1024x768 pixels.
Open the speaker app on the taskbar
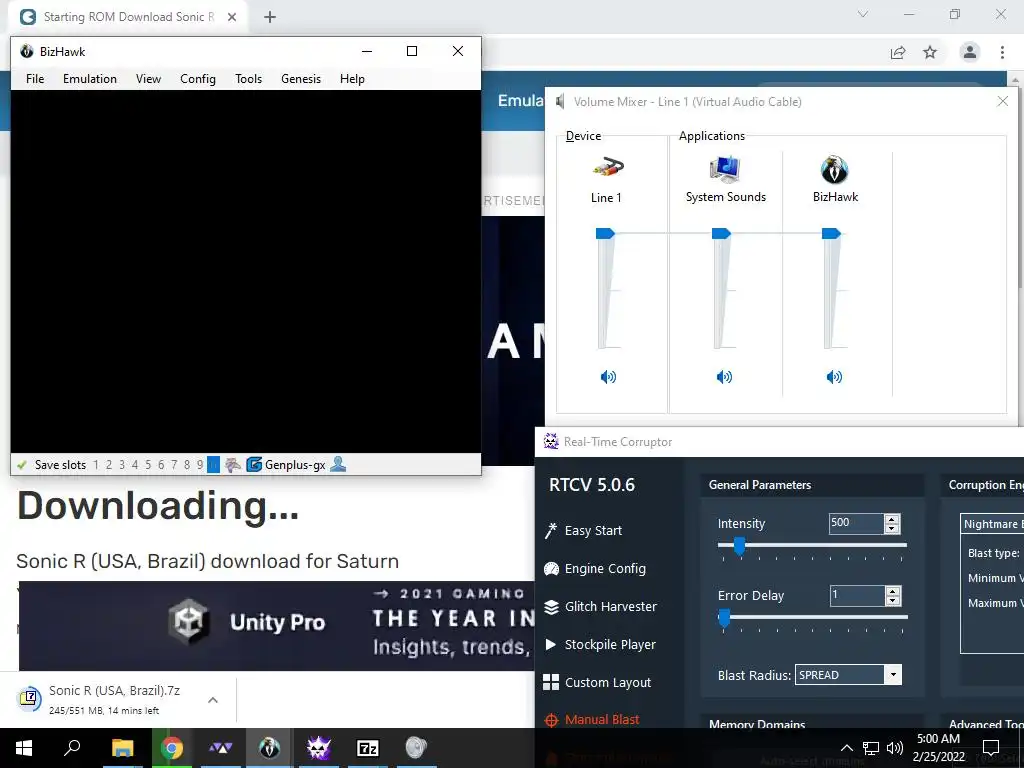click(416, 748)
